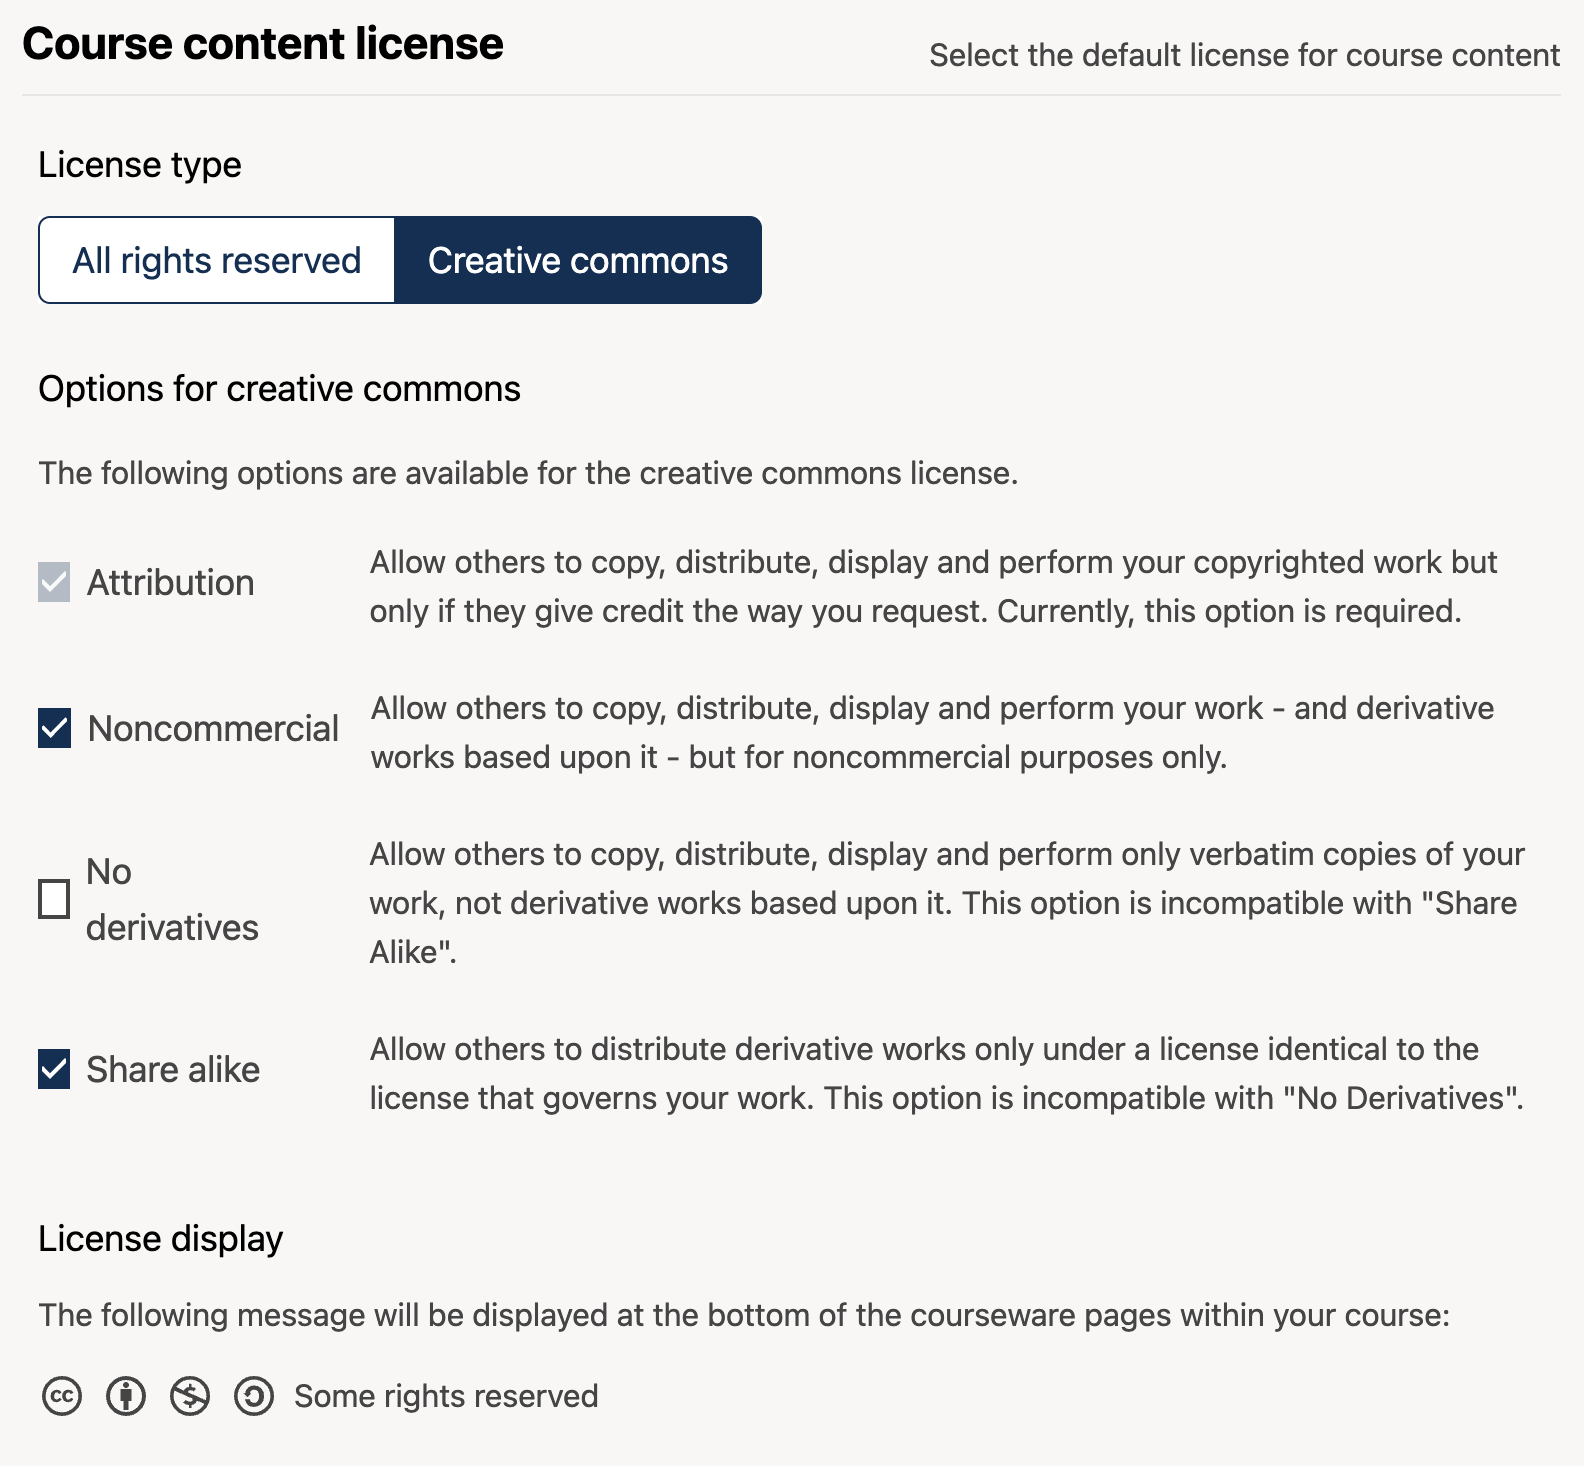Click the Share alike option label
The image size is (1584, 1466).
173,1070
